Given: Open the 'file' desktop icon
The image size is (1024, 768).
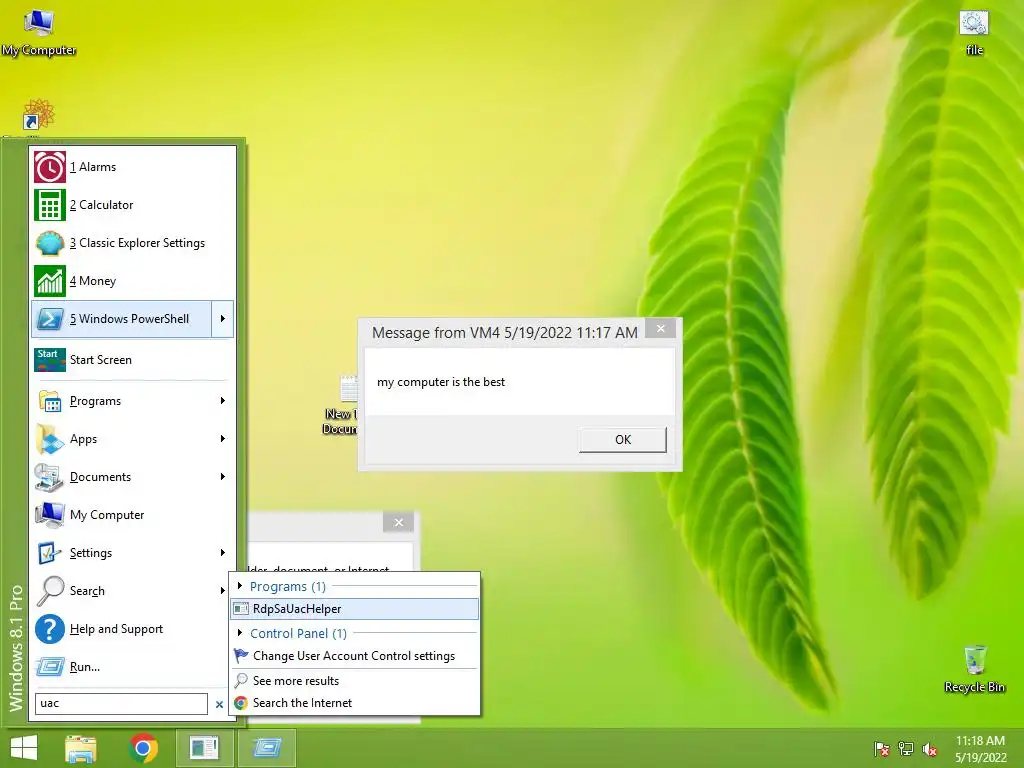Looking at the screenshot, I should point(974,33).
